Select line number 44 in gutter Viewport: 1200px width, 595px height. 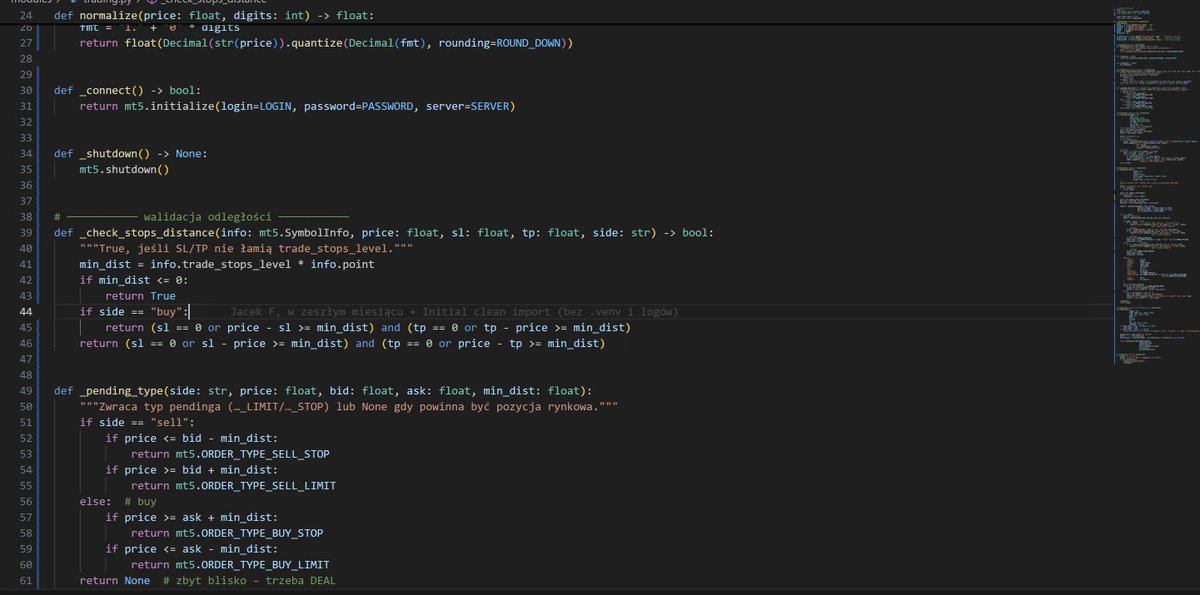click(x=27, y=312)
